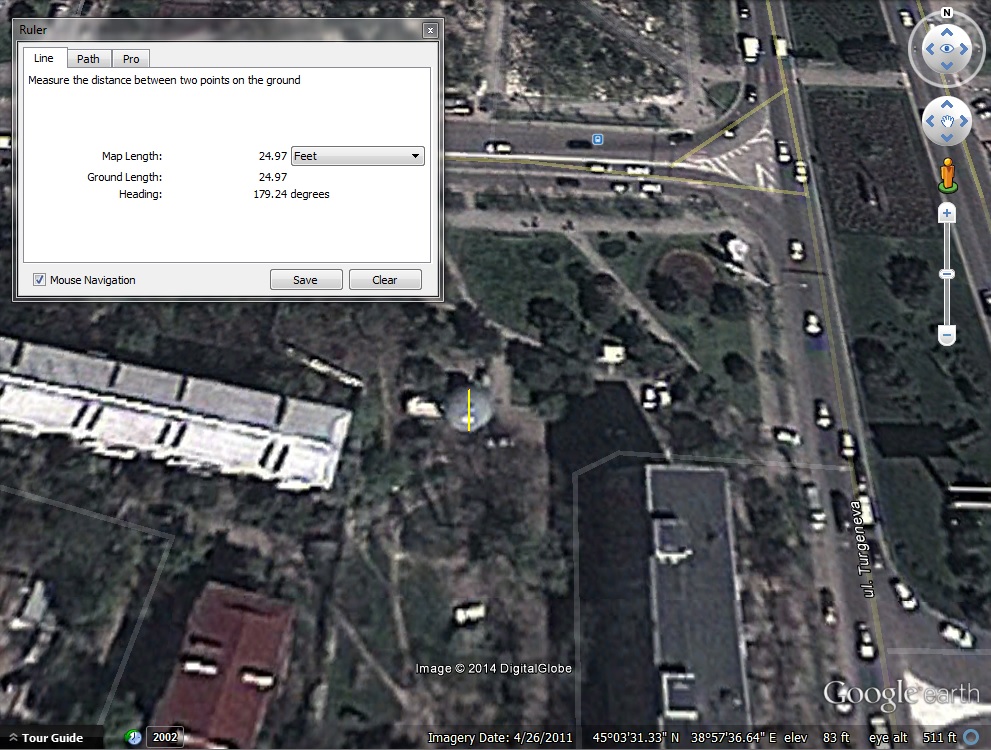Click the Clear button to reset measurement
This screenshot has height=750, width=991.
point(385,280)
